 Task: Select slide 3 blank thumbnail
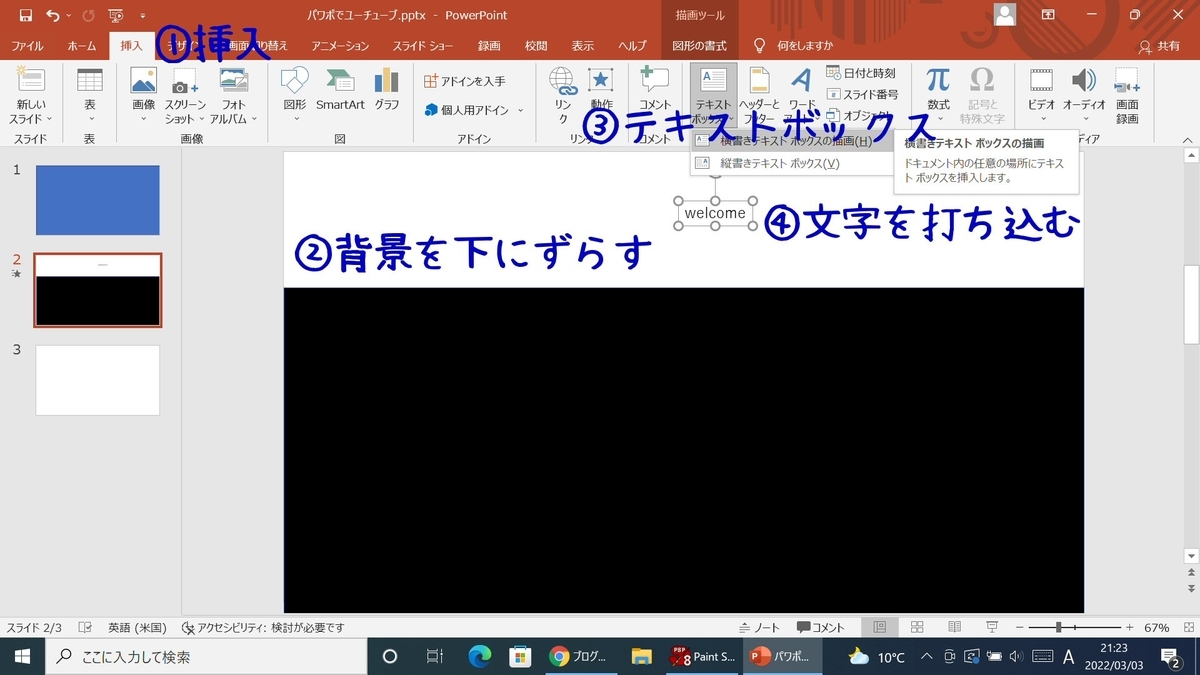[x=97, y=380]
